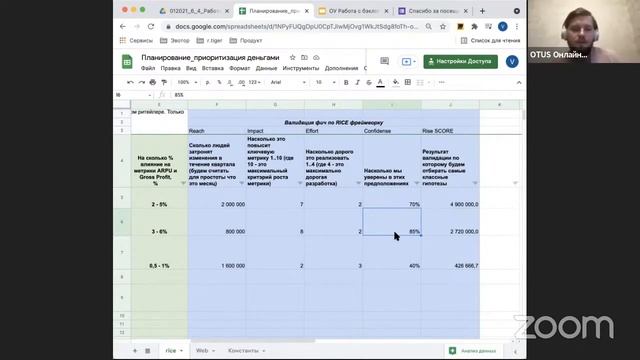Open the Инструменты menu
640x360 pixels.
[x=301, y=68]
